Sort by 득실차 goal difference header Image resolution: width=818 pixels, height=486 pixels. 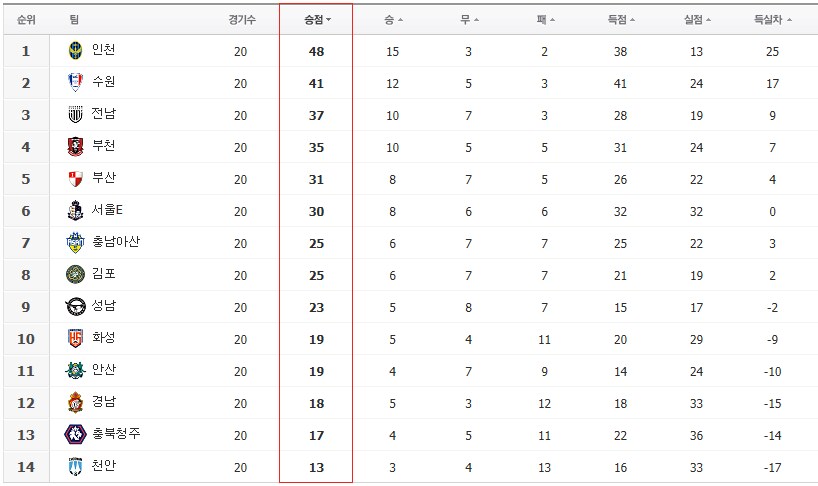[x=773, y=20]
